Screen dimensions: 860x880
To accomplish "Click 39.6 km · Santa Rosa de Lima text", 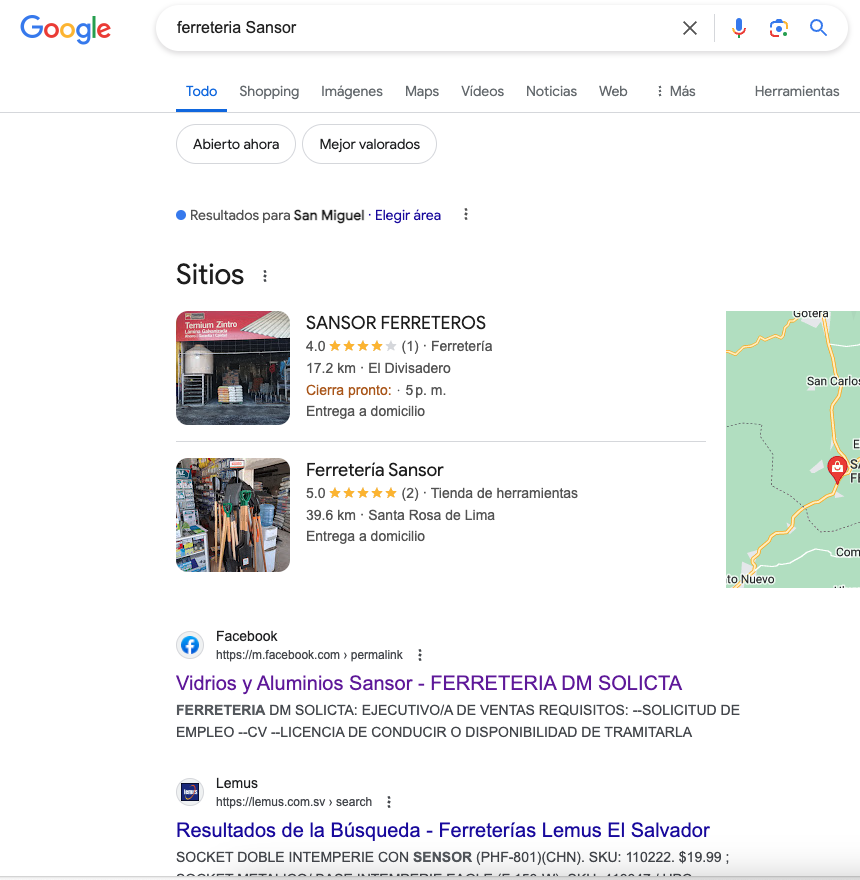I will click(x=400, y=515).
